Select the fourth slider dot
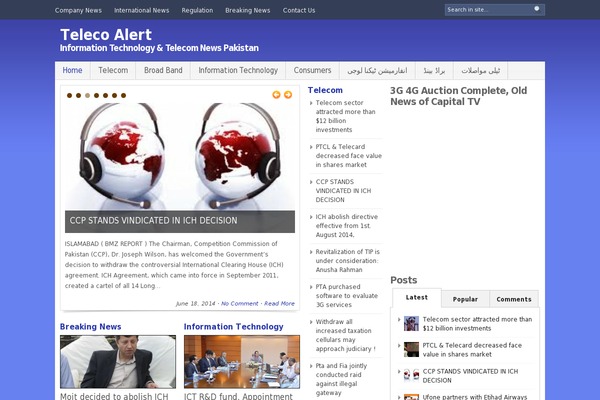The image size is (600, 400). pos(96,95)
